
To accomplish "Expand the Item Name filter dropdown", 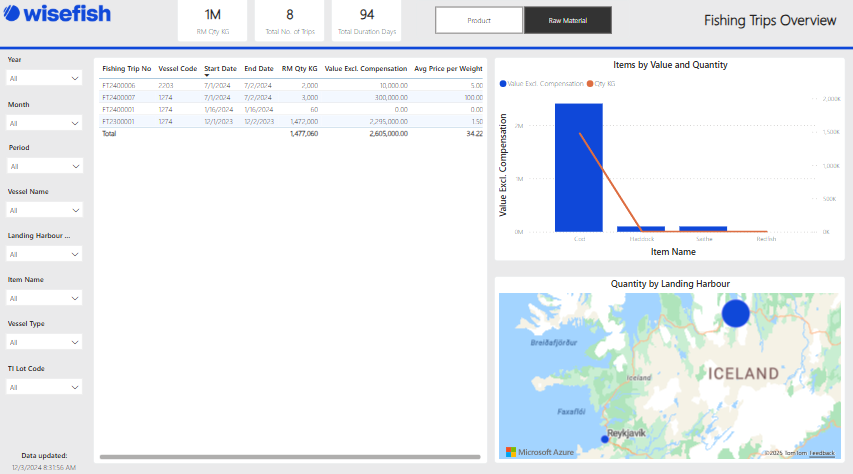I will pyautogui.click(x=44, y=298).
